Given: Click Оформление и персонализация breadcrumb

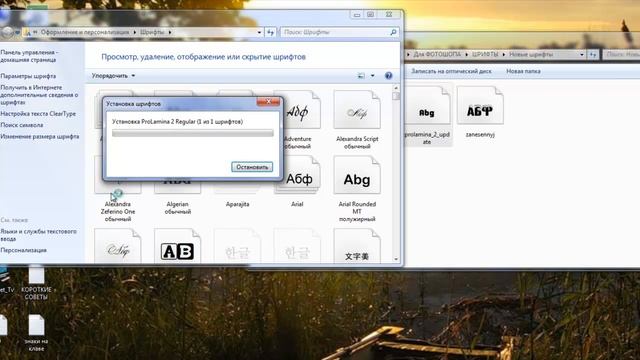Looking at the screenshot, I should pyautogui.click(x=85, y=32).
